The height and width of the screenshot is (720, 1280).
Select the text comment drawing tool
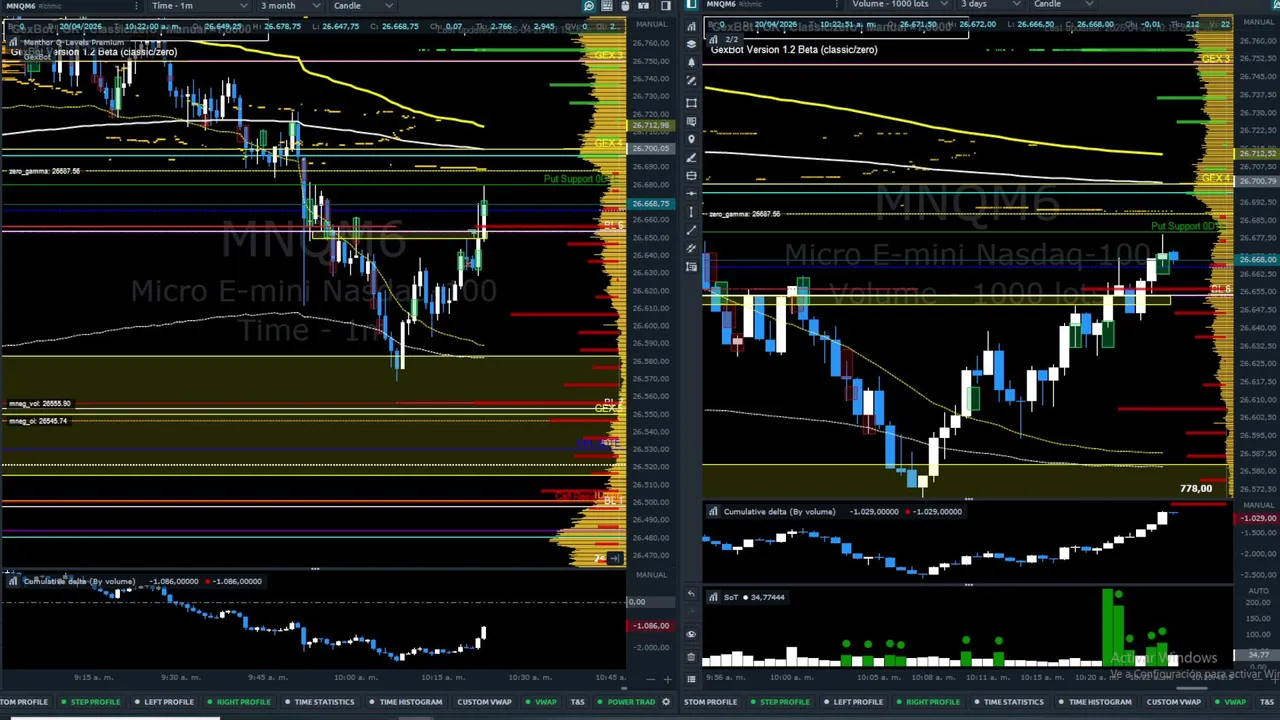coord(691,121)
